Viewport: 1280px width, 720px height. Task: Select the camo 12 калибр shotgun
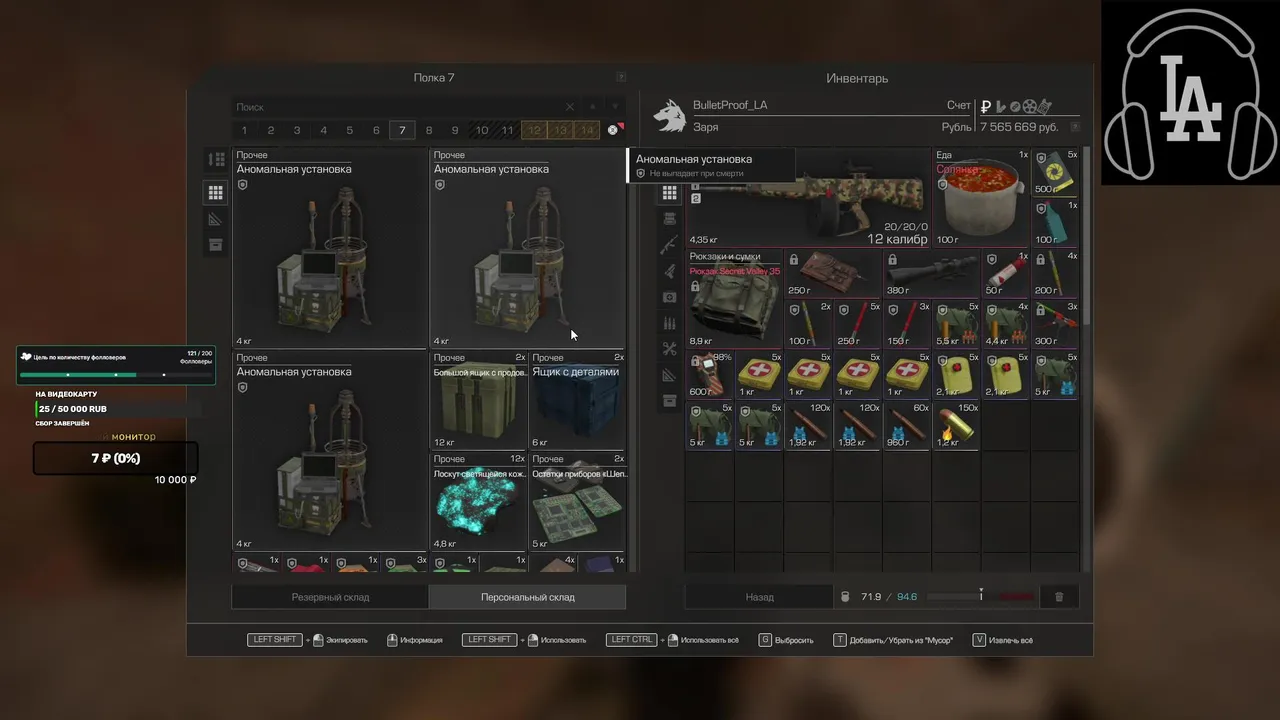809,198
